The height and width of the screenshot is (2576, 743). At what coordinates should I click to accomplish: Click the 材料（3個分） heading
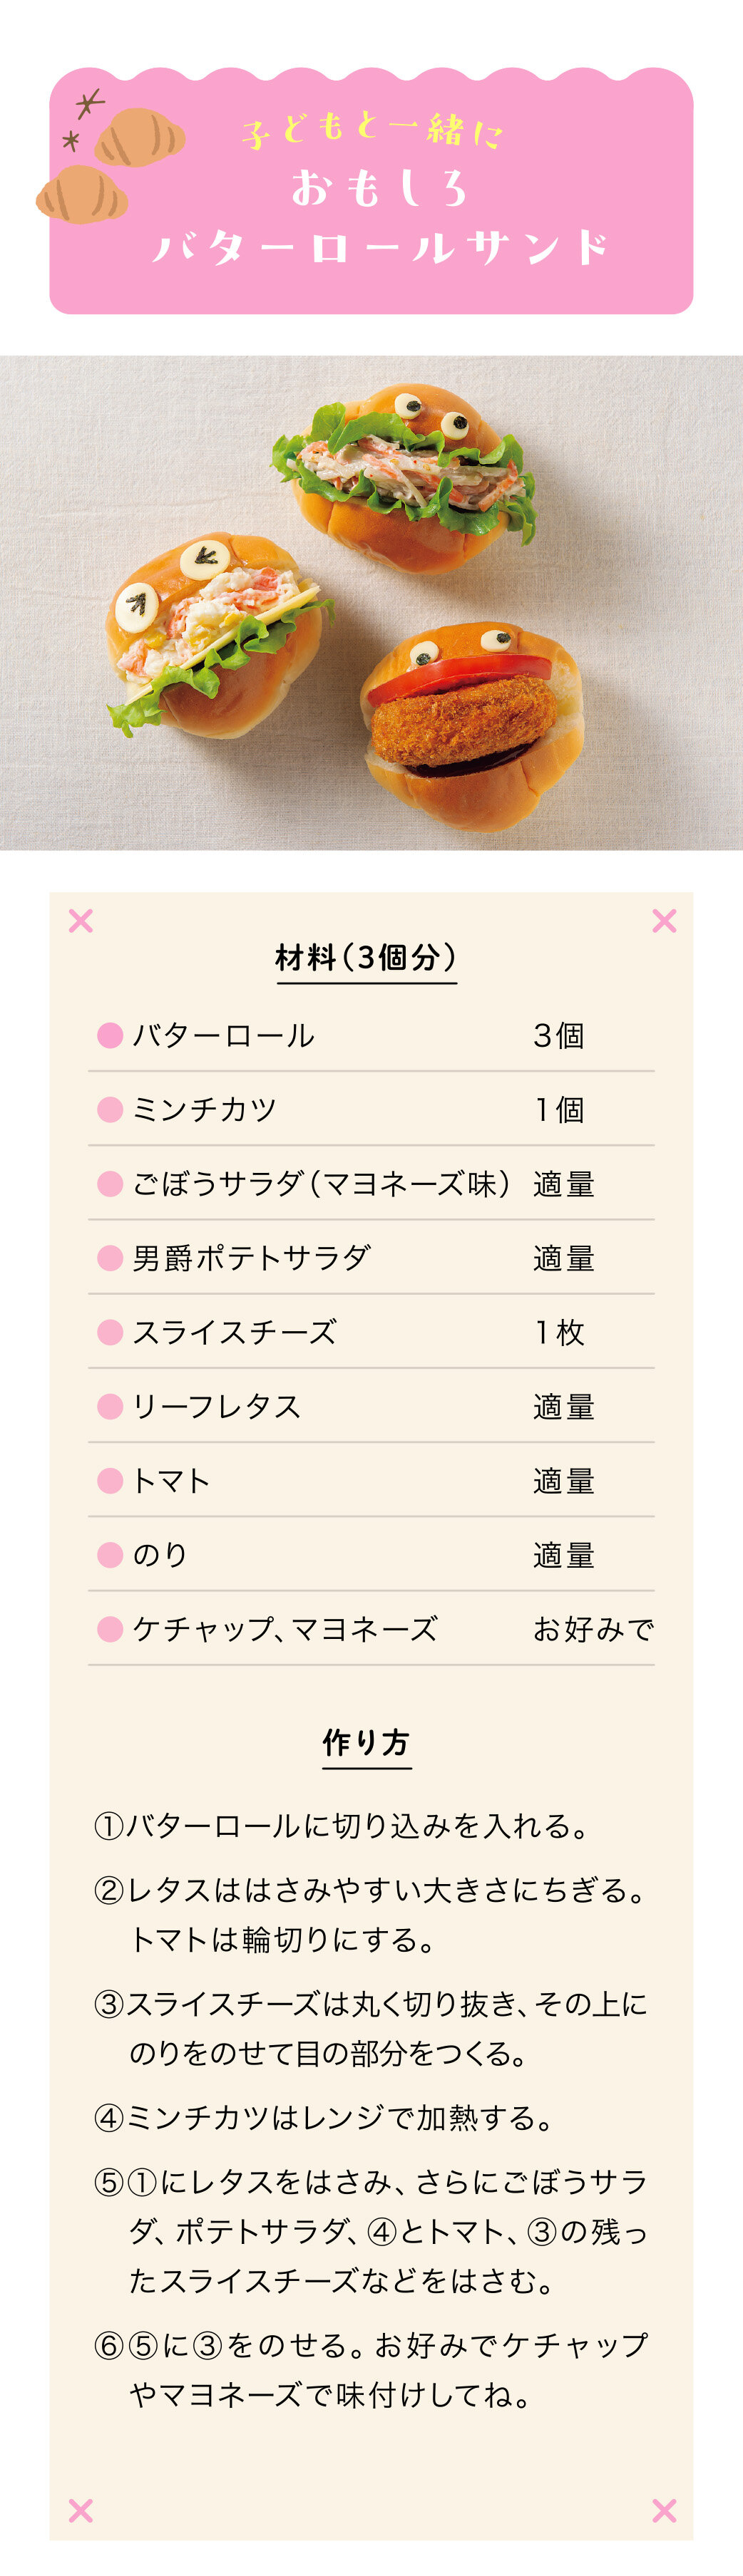(x=366, y=958)
